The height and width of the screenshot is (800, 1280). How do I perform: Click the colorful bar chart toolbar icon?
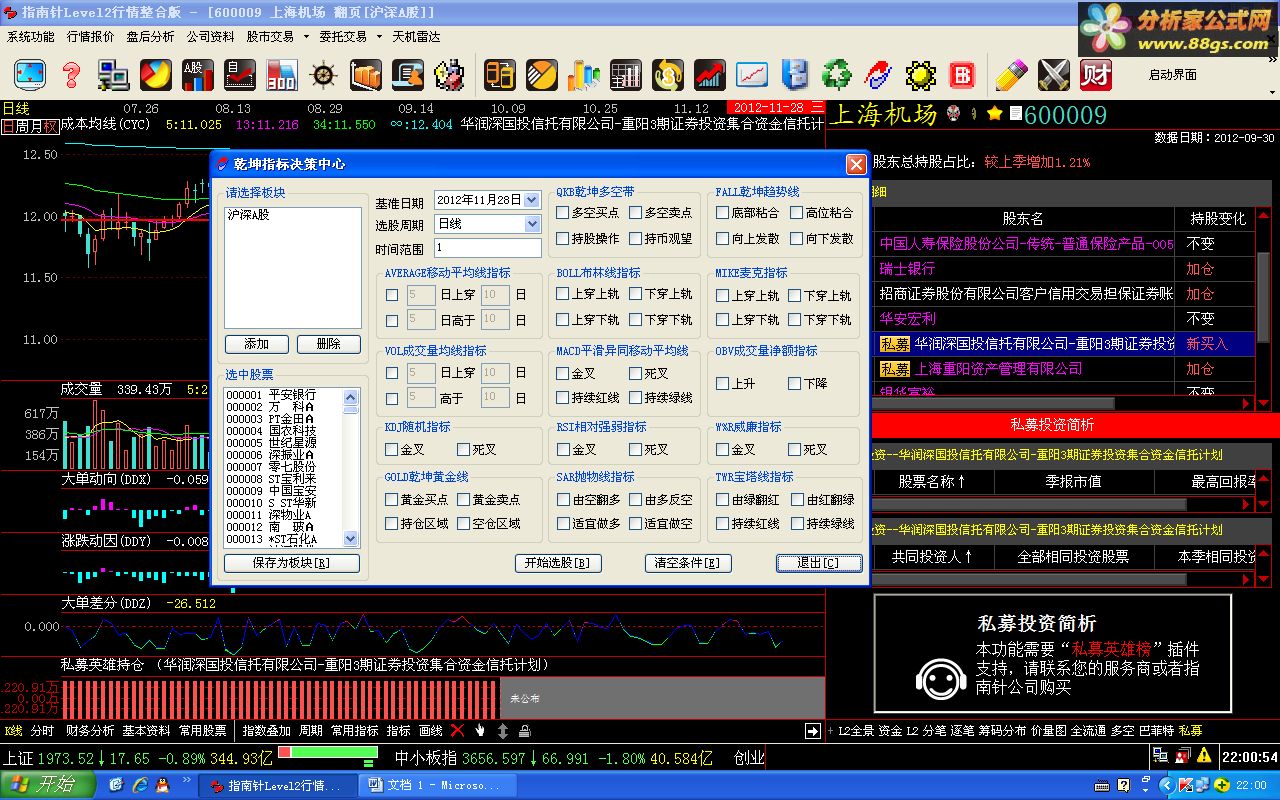[x=584, y=74]
